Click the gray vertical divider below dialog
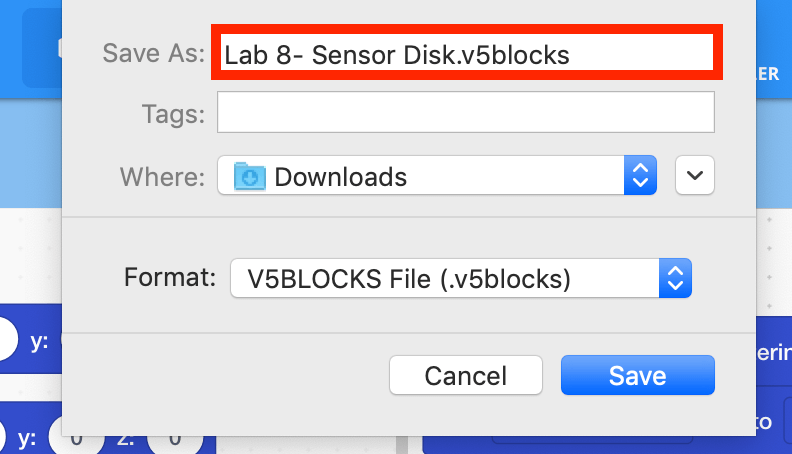The height and width of the screenshot is (454, 792). 402,445
